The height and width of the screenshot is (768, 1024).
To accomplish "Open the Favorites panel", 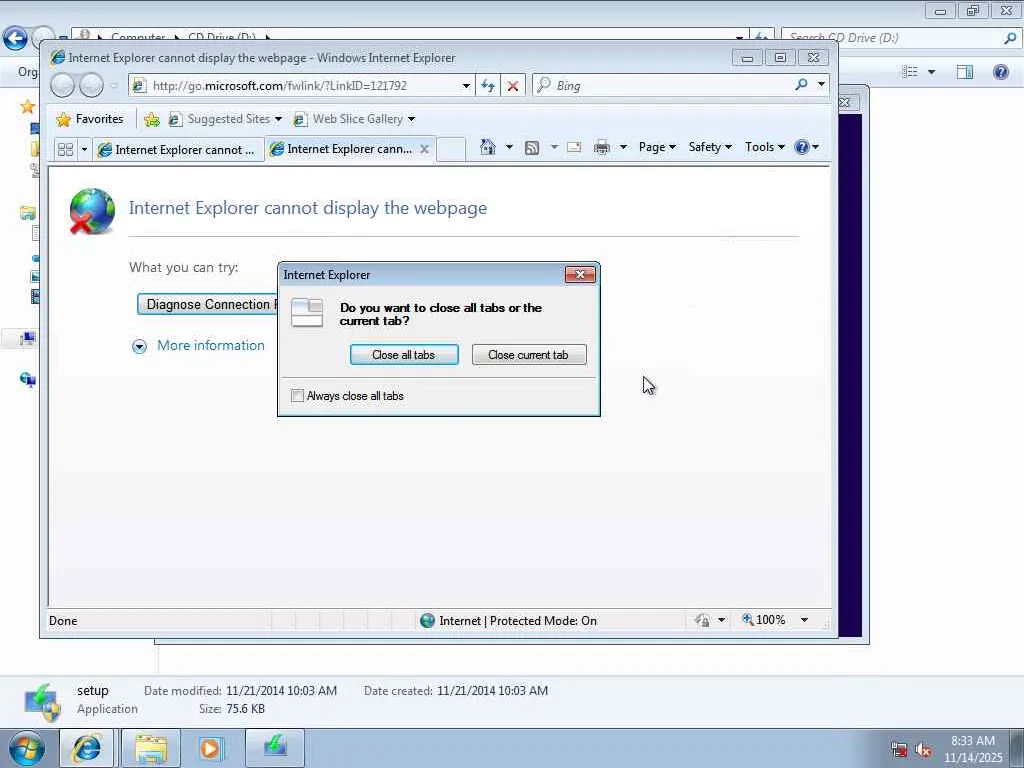I will pos(89,119).
